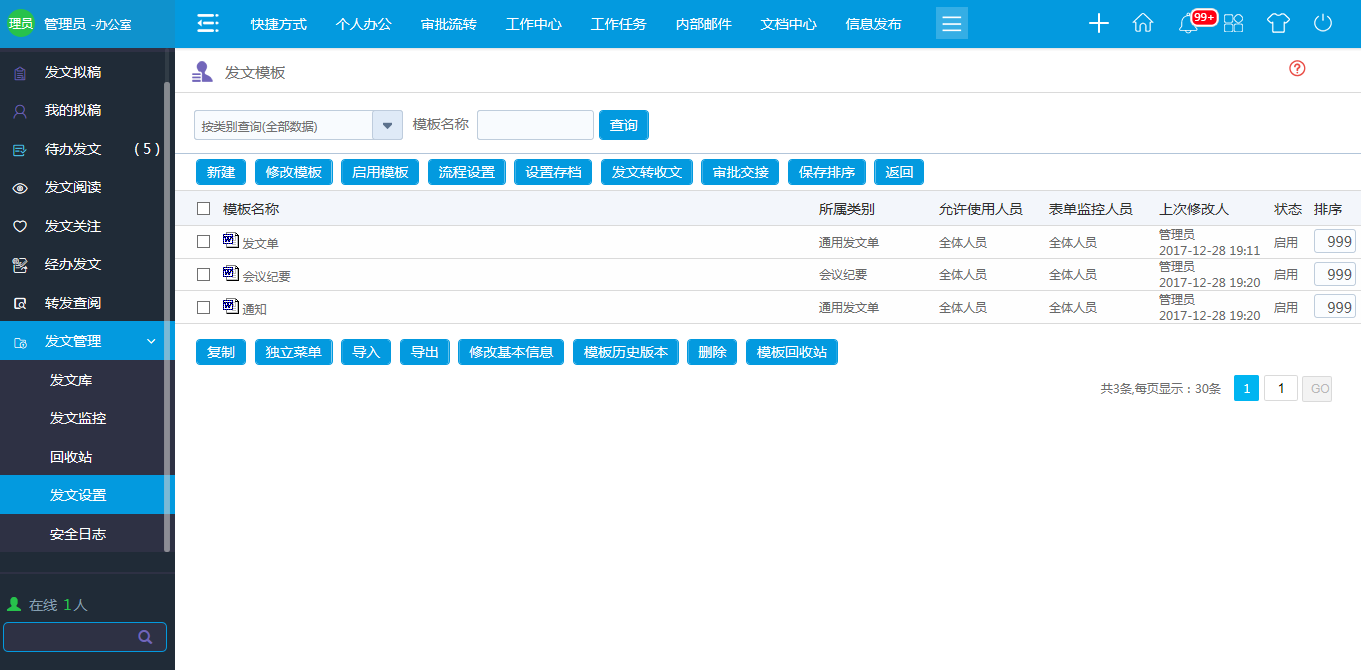The image size is (1361, 670).
Task: Collapse the 发文管理 sidebar section
Action: (x=152, y=340)
